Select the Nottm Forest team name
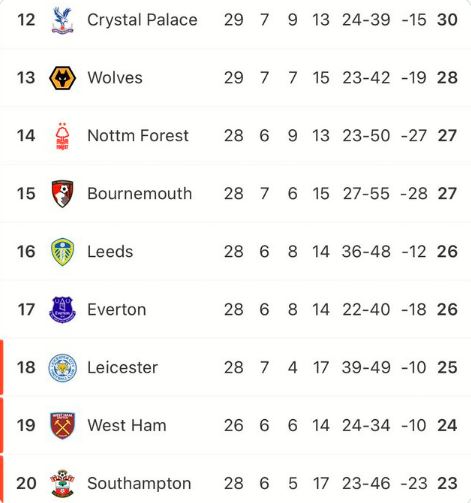This screenshot has width=471, height=503. pos(138,136)
